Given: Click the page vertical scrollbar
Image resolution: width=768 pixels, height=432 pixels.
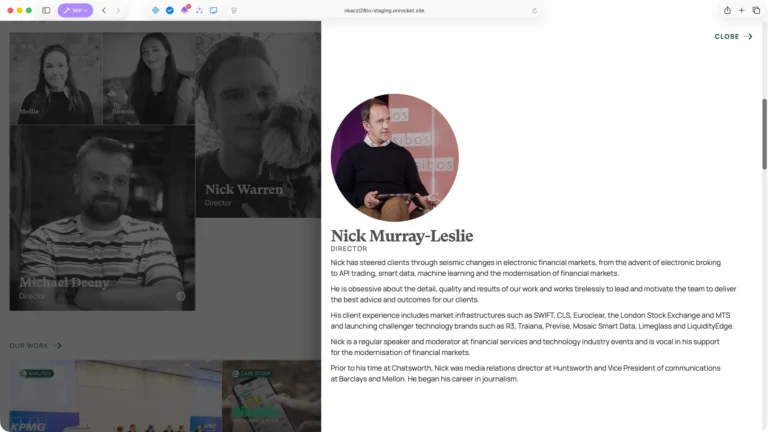Looking at the screenshot, I should click(764, 134).
